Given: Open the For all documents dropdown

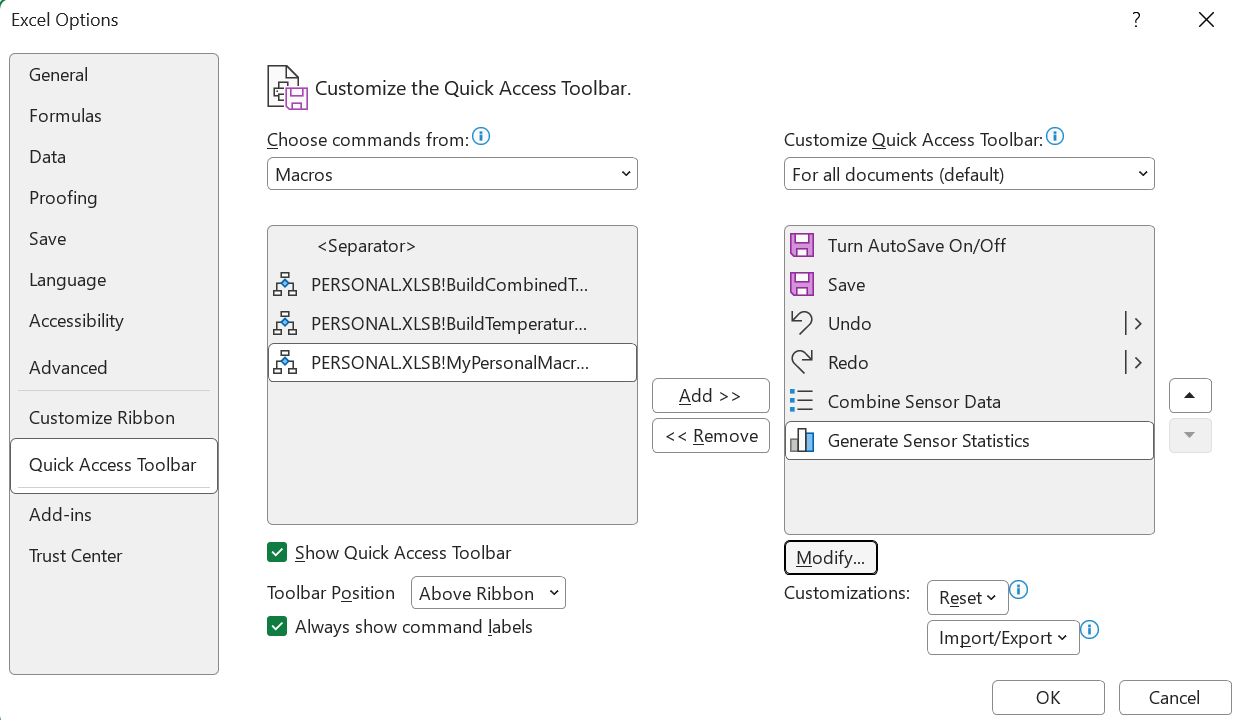Looking at the screenshot, I should [969, 174].
